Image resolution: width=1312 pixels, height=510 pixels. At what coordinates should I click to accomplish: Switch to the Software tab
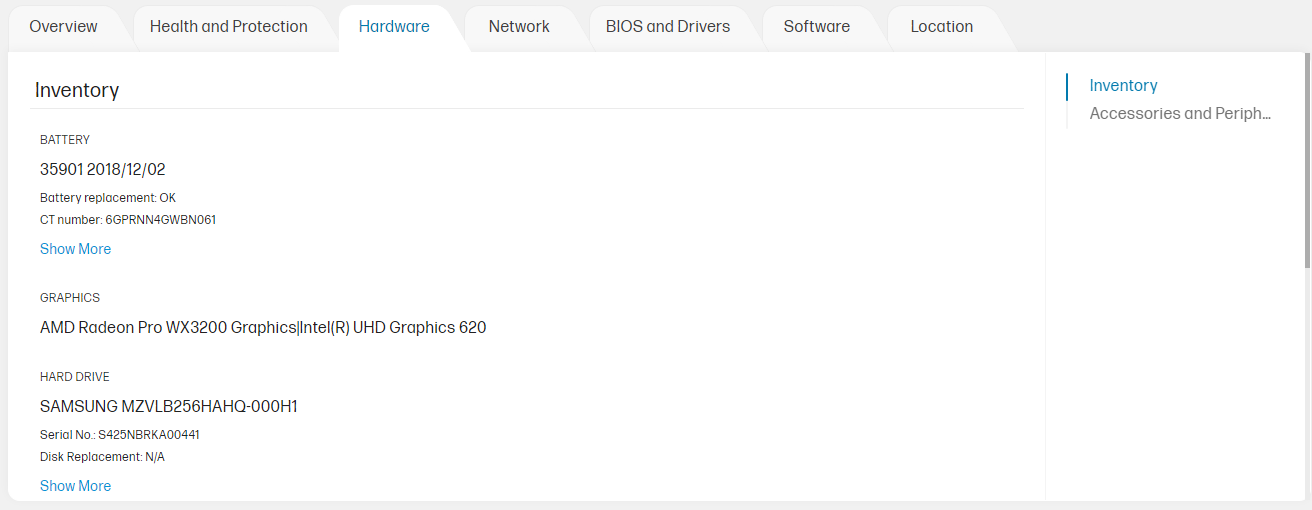click(816, 27)
